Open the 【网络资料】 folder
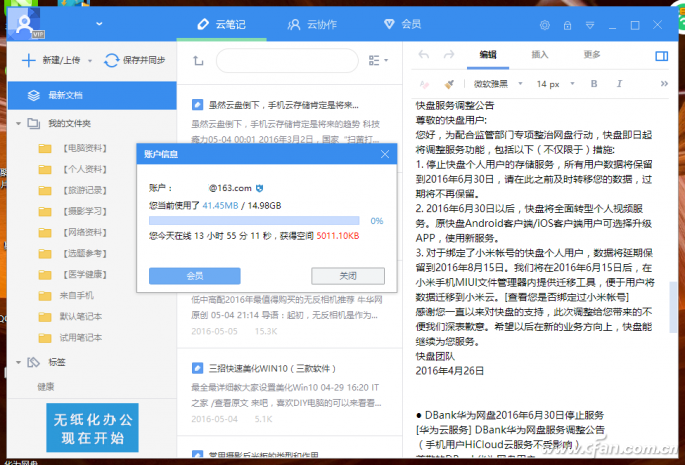685x465 pixels. [x=84, y=232]
